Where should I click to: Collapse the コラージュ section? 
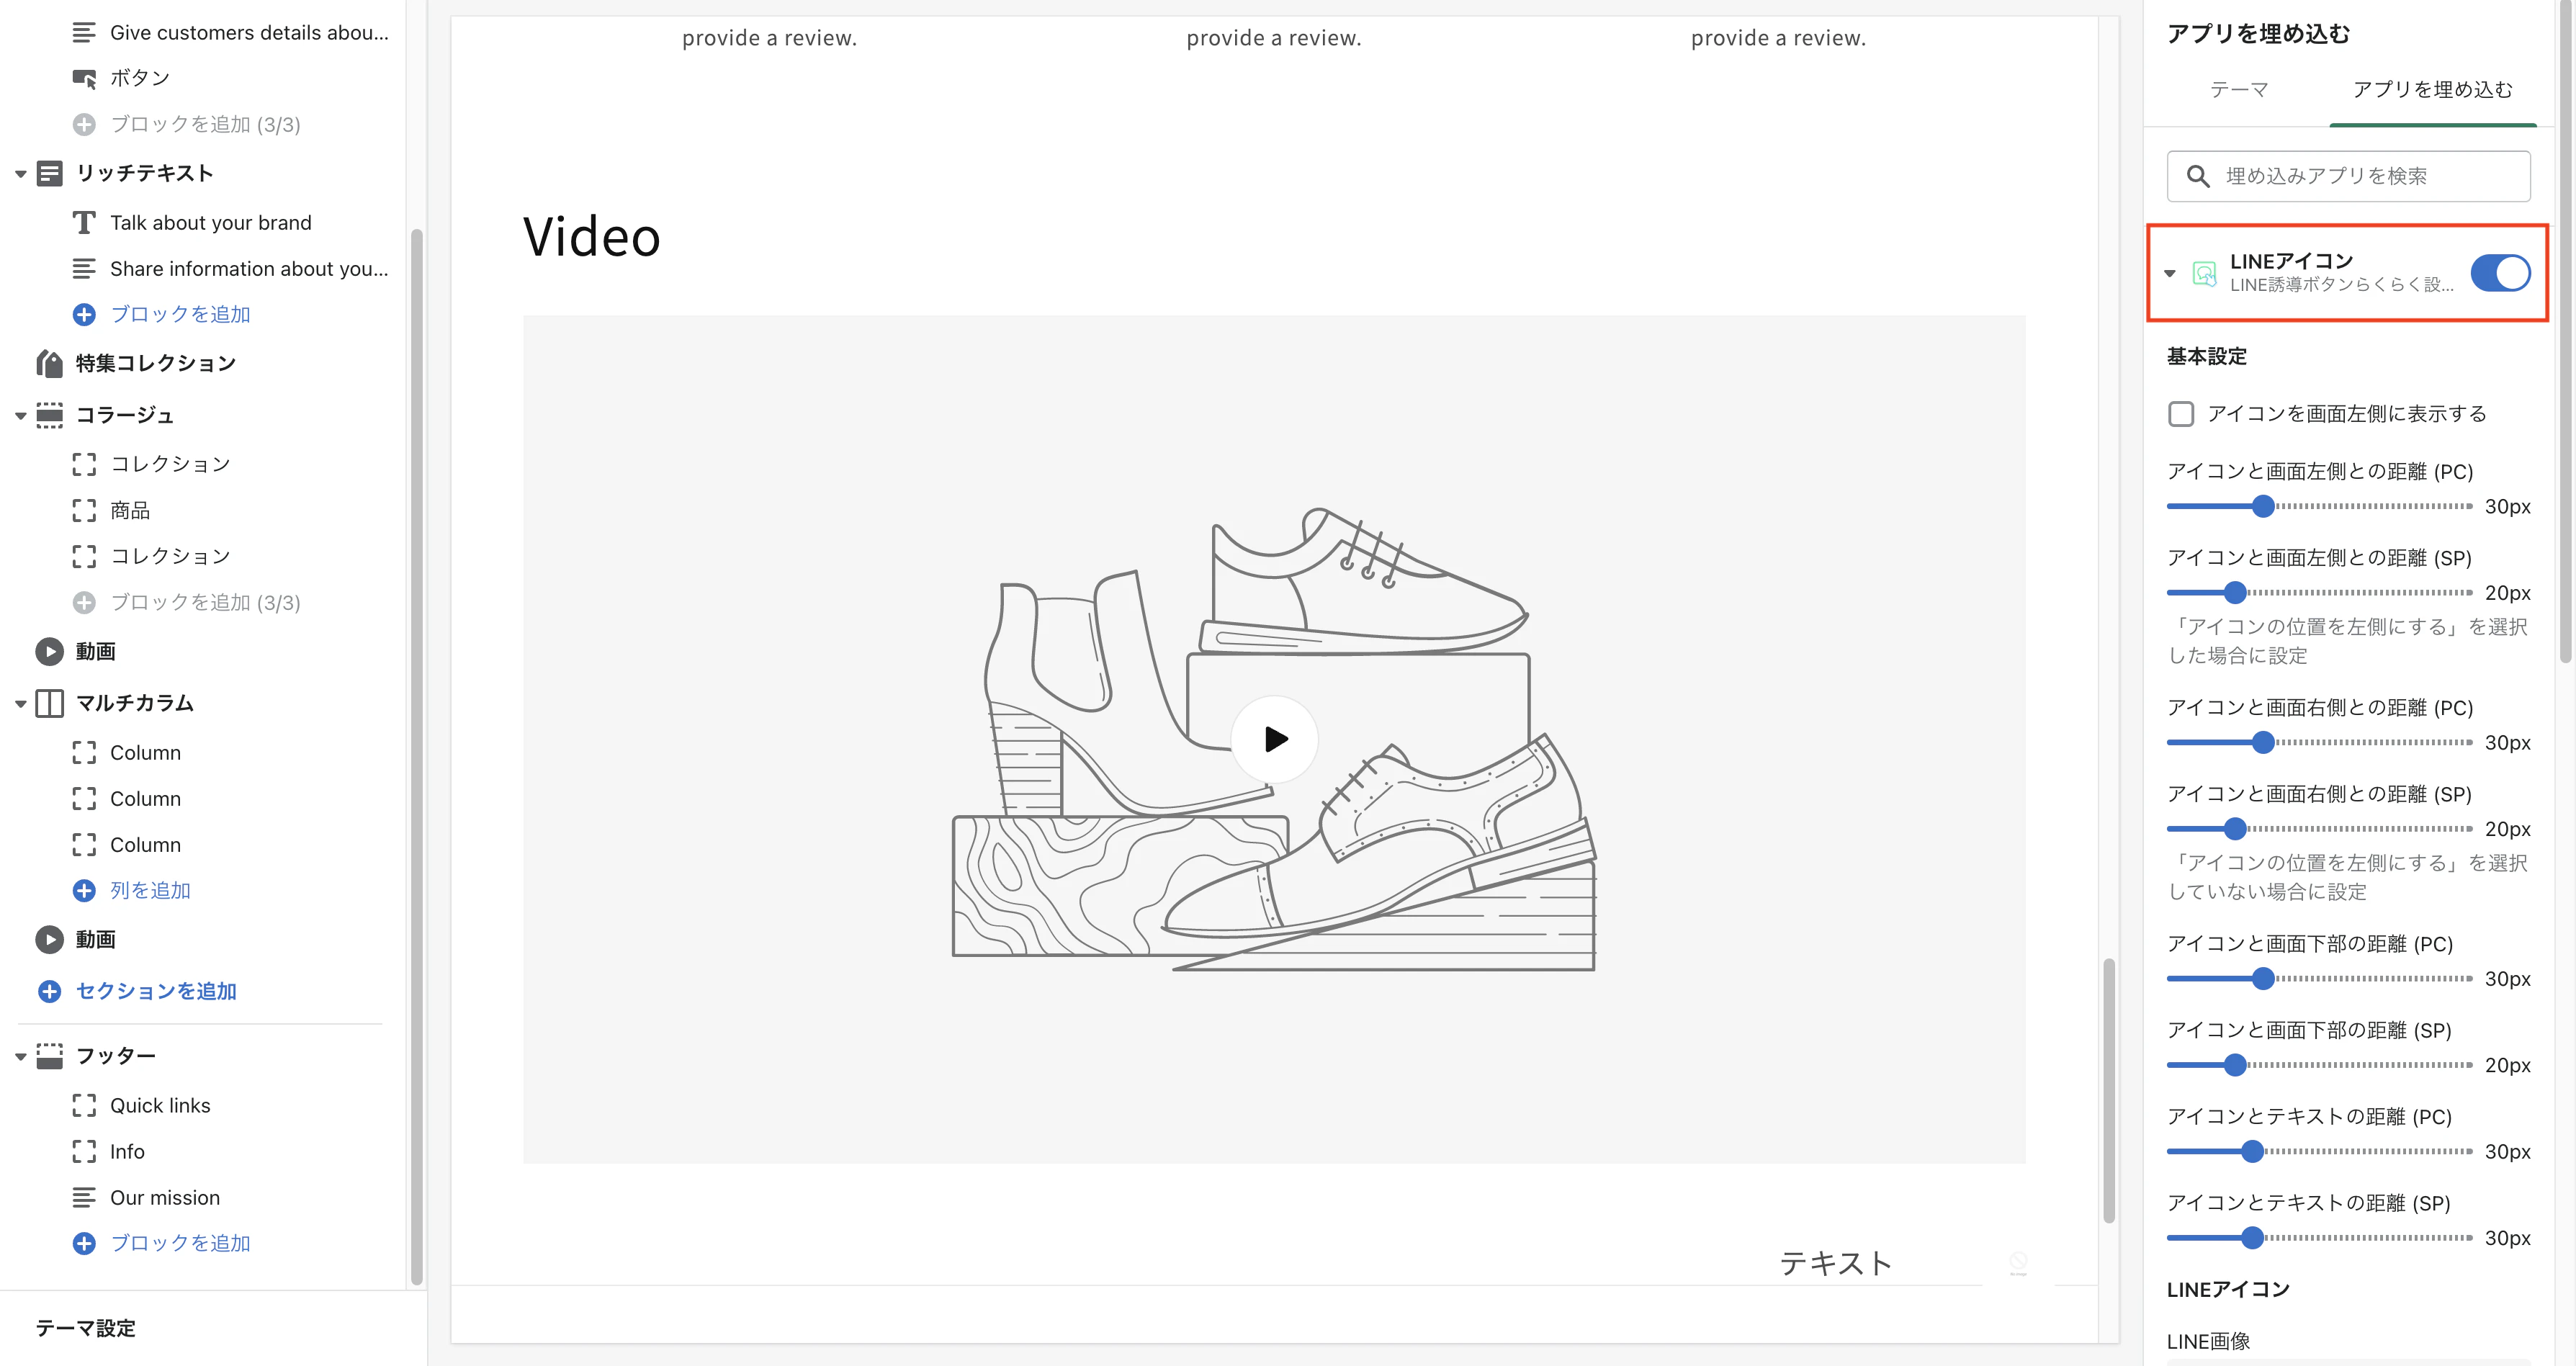pos(20,416)
